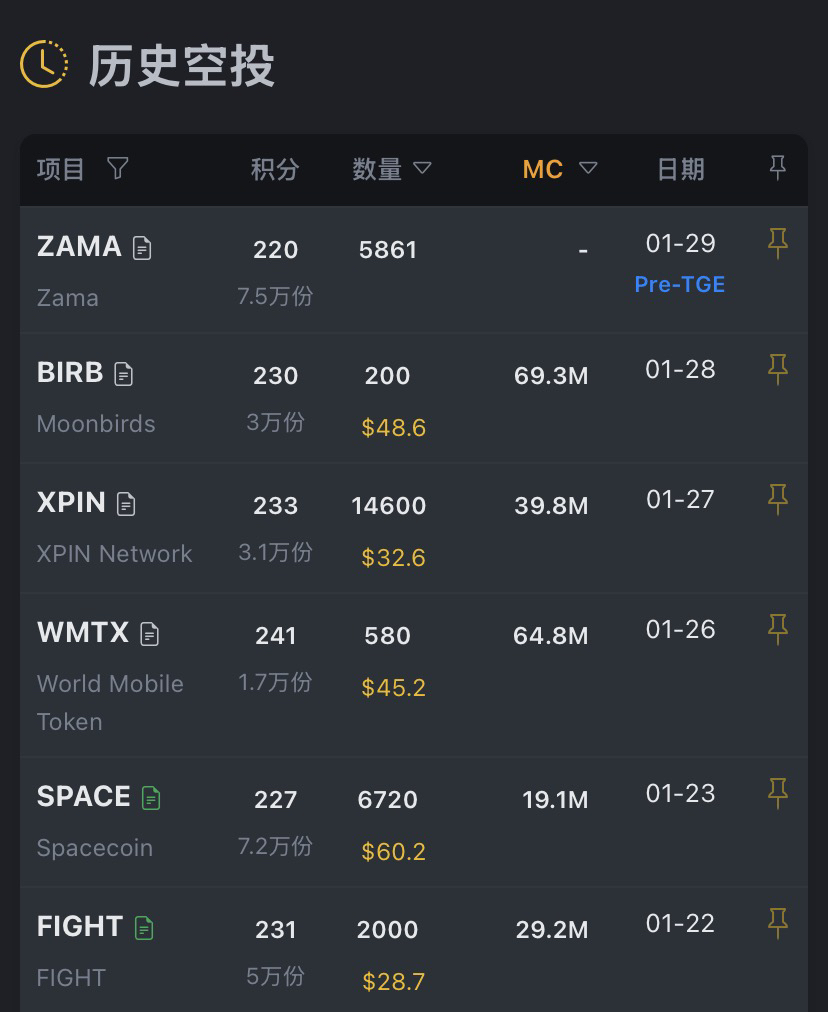Pin the ZAMA row
The height and width of the screenshot is (1012, 828).
777,243
